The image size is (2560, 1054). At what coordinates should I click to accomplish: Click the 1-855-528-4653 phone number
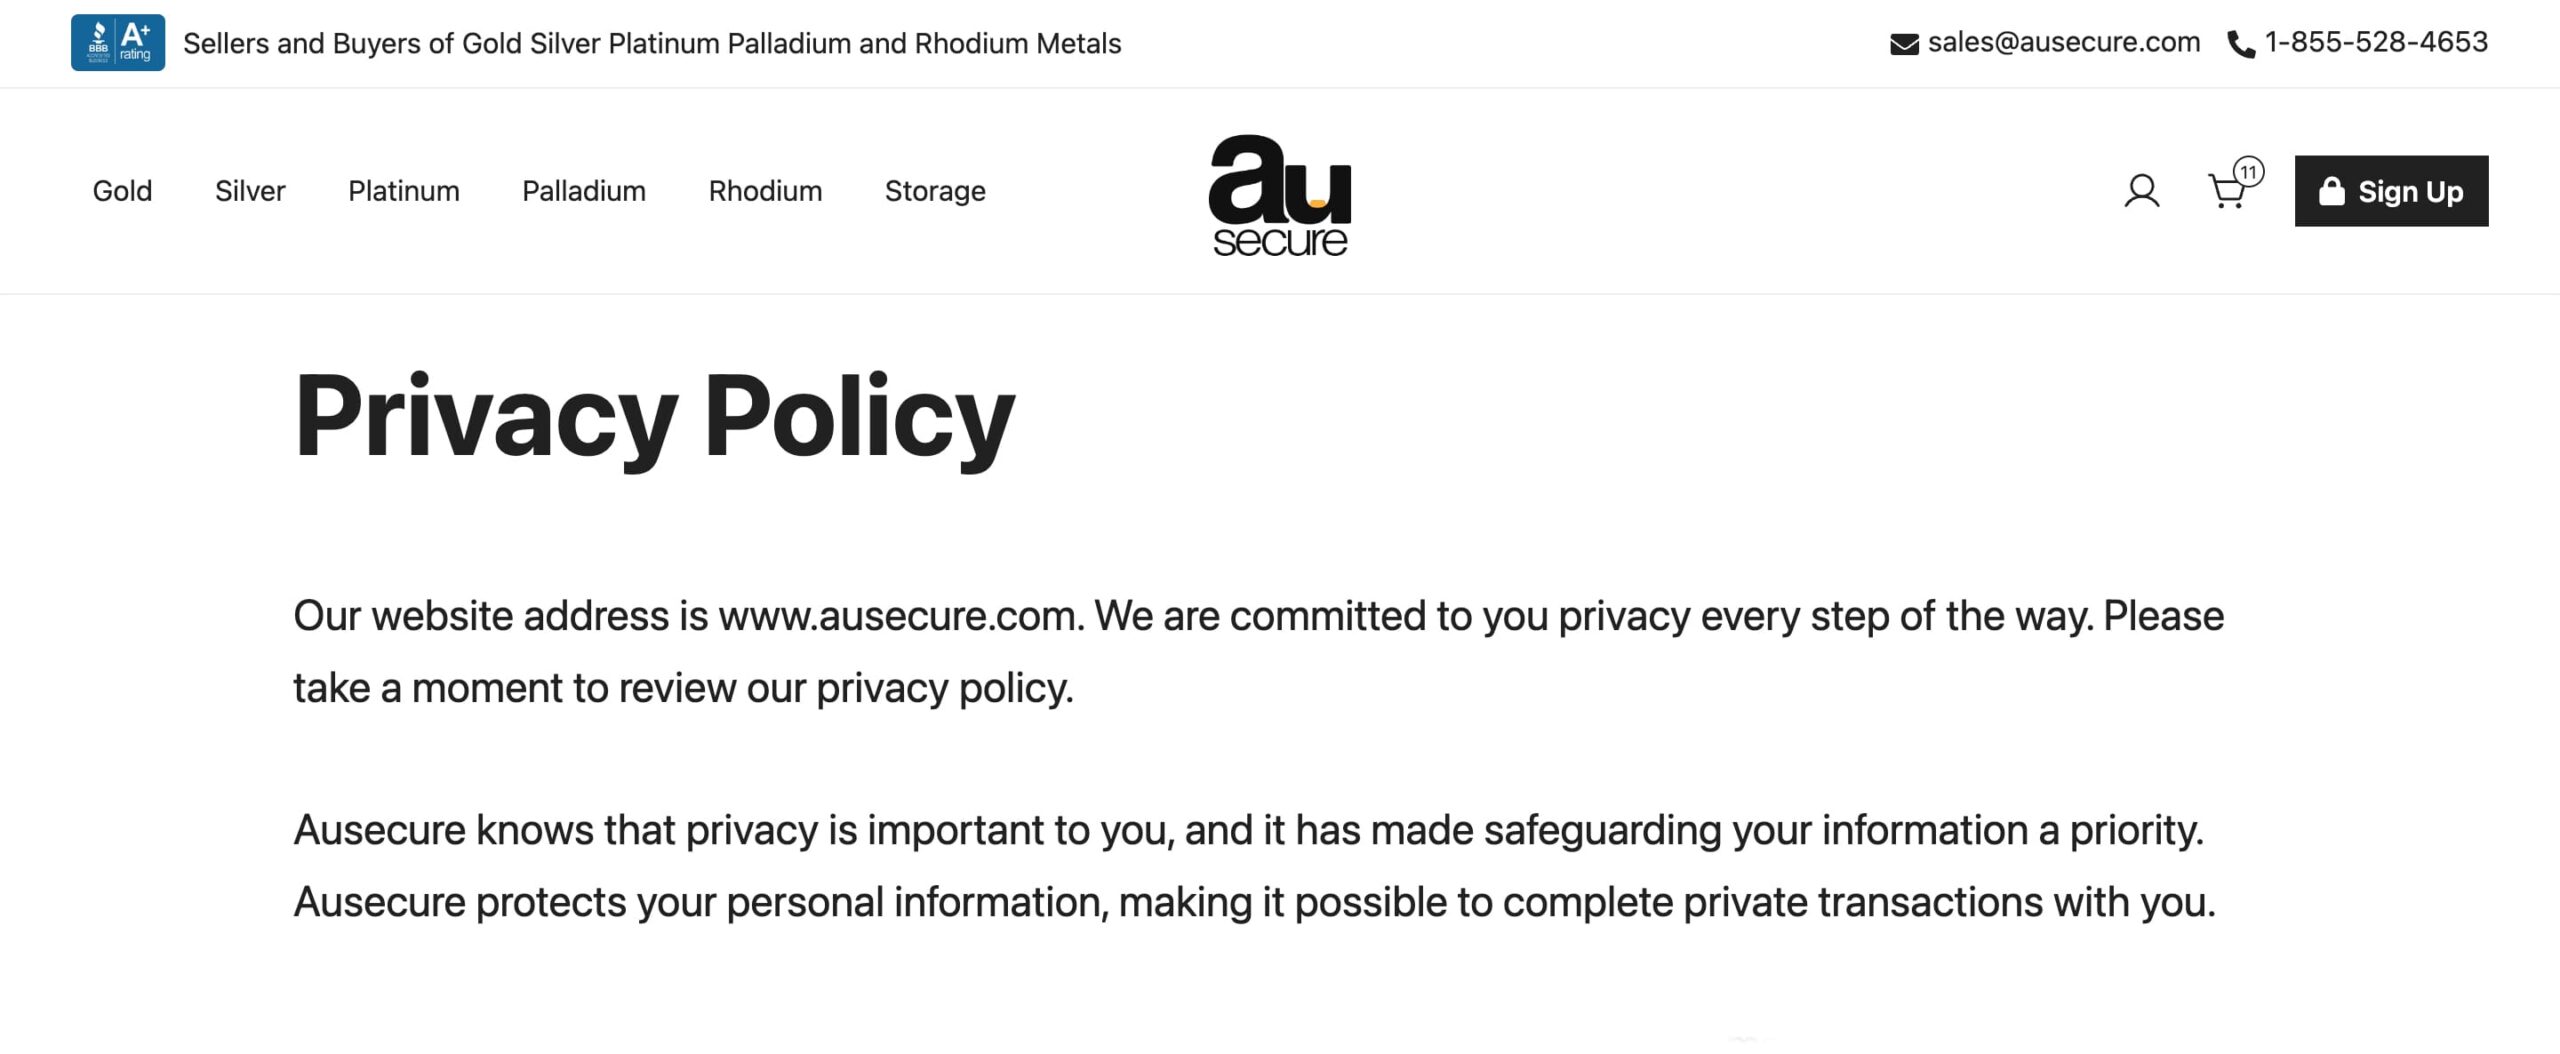point(2376,42)
